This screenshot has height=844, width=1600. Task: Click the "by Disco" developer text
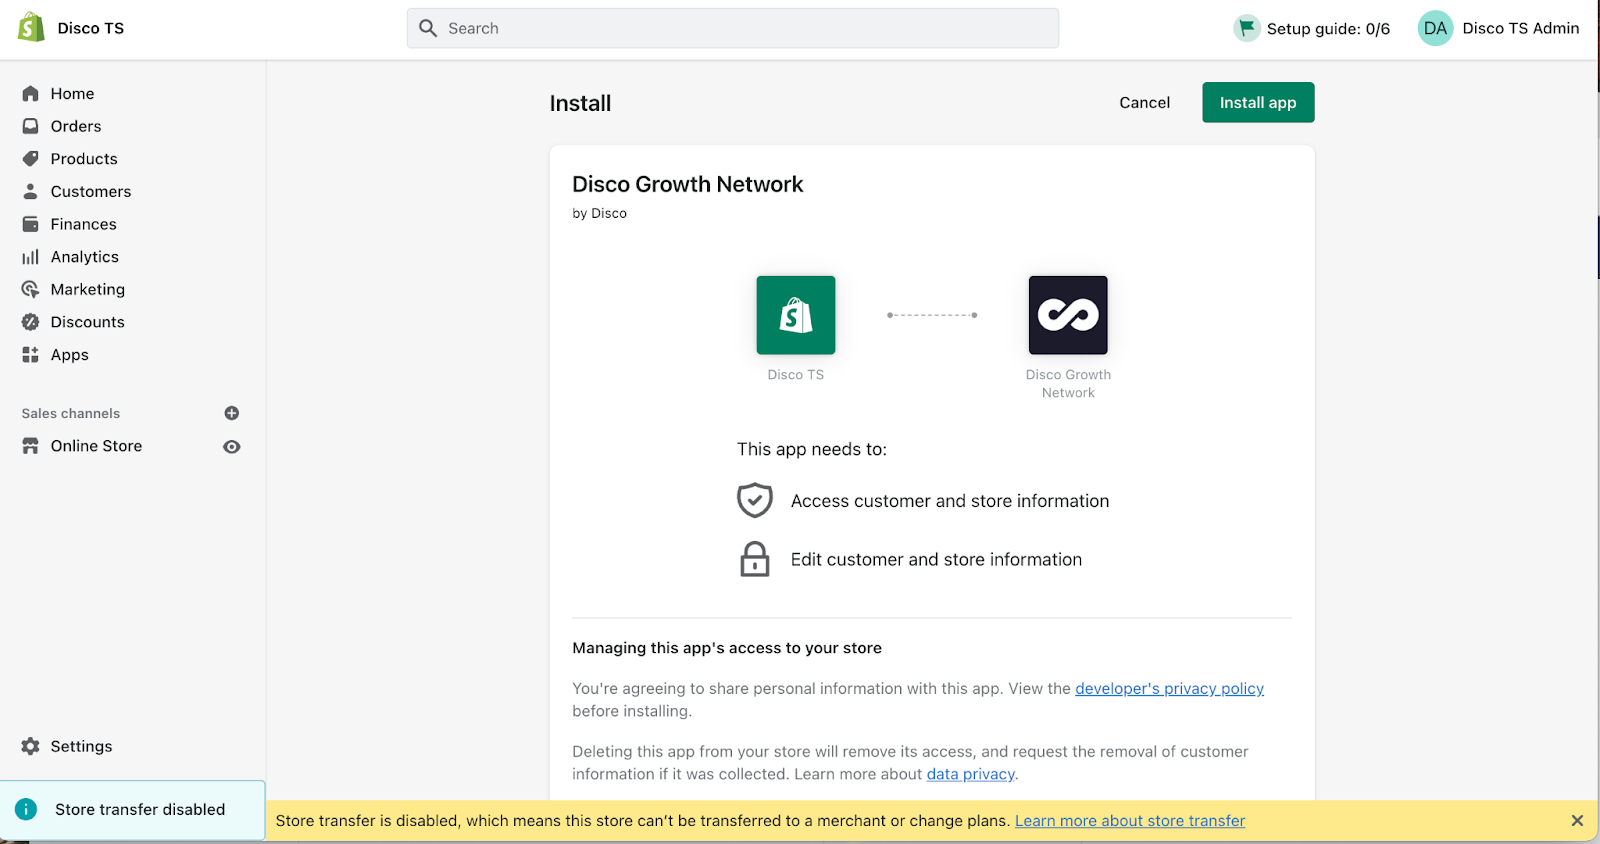tap(599, 213)
